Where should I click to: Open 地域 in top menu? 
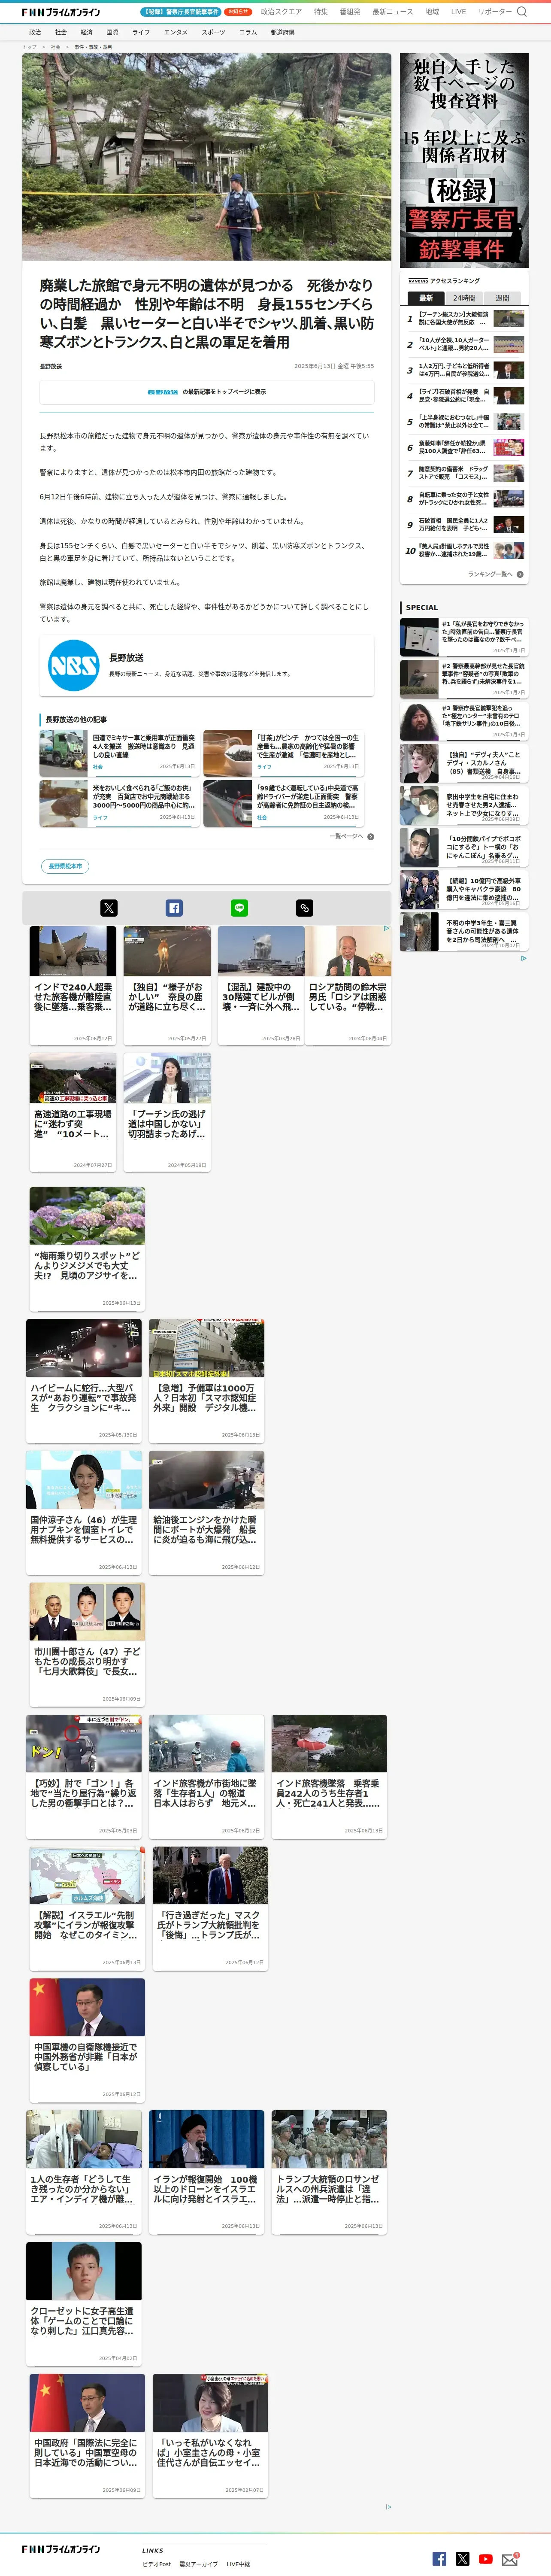pos(432,12)
